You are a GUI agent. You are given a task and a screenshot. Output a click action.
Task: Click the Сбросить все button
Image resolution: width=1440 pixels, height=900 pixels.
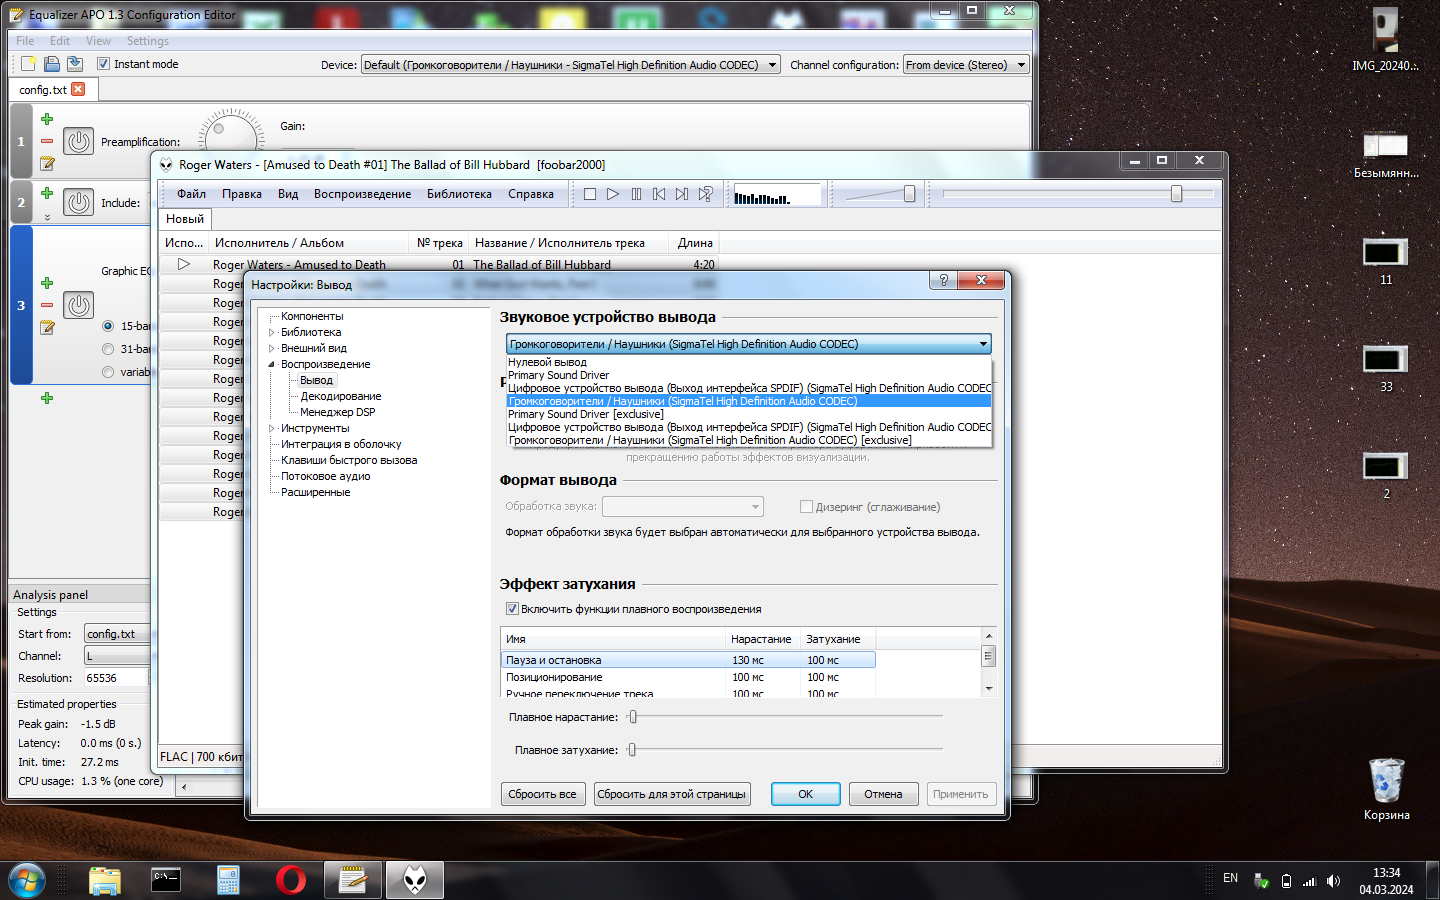[x=541, y=794]
